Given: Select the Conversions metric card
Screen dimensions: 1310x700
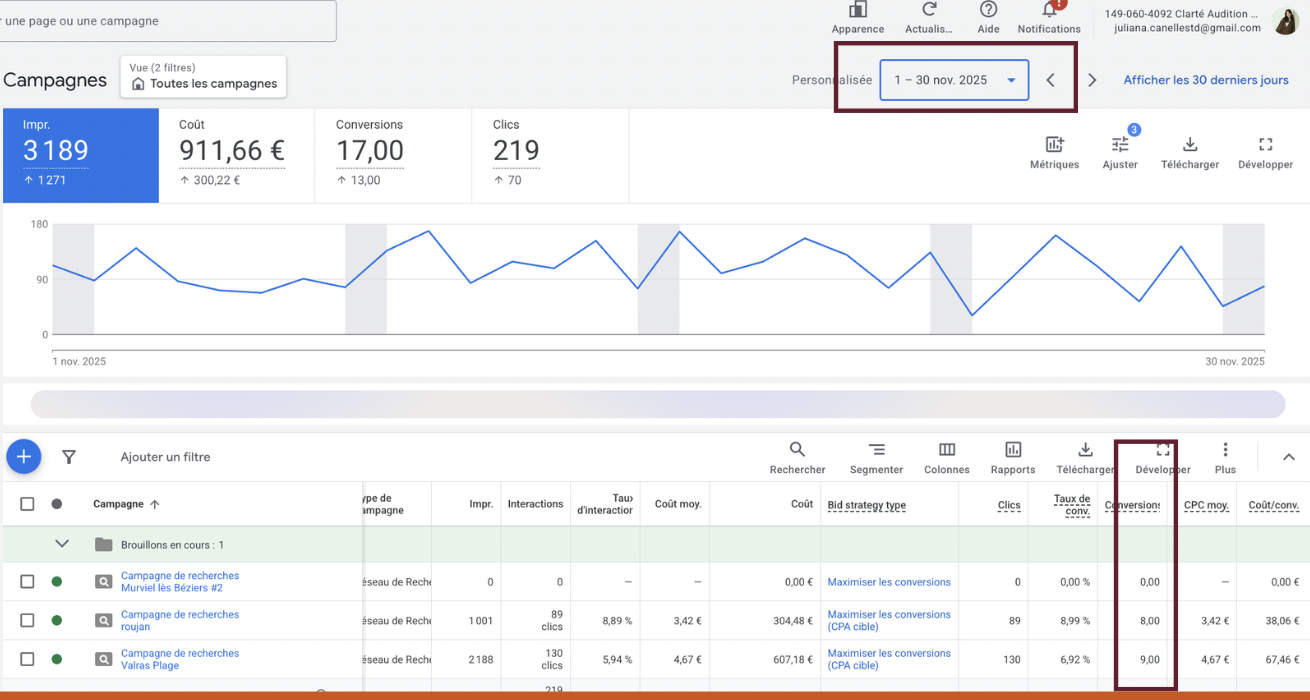Looking at the screenshot, I should [x=393, y=156].
